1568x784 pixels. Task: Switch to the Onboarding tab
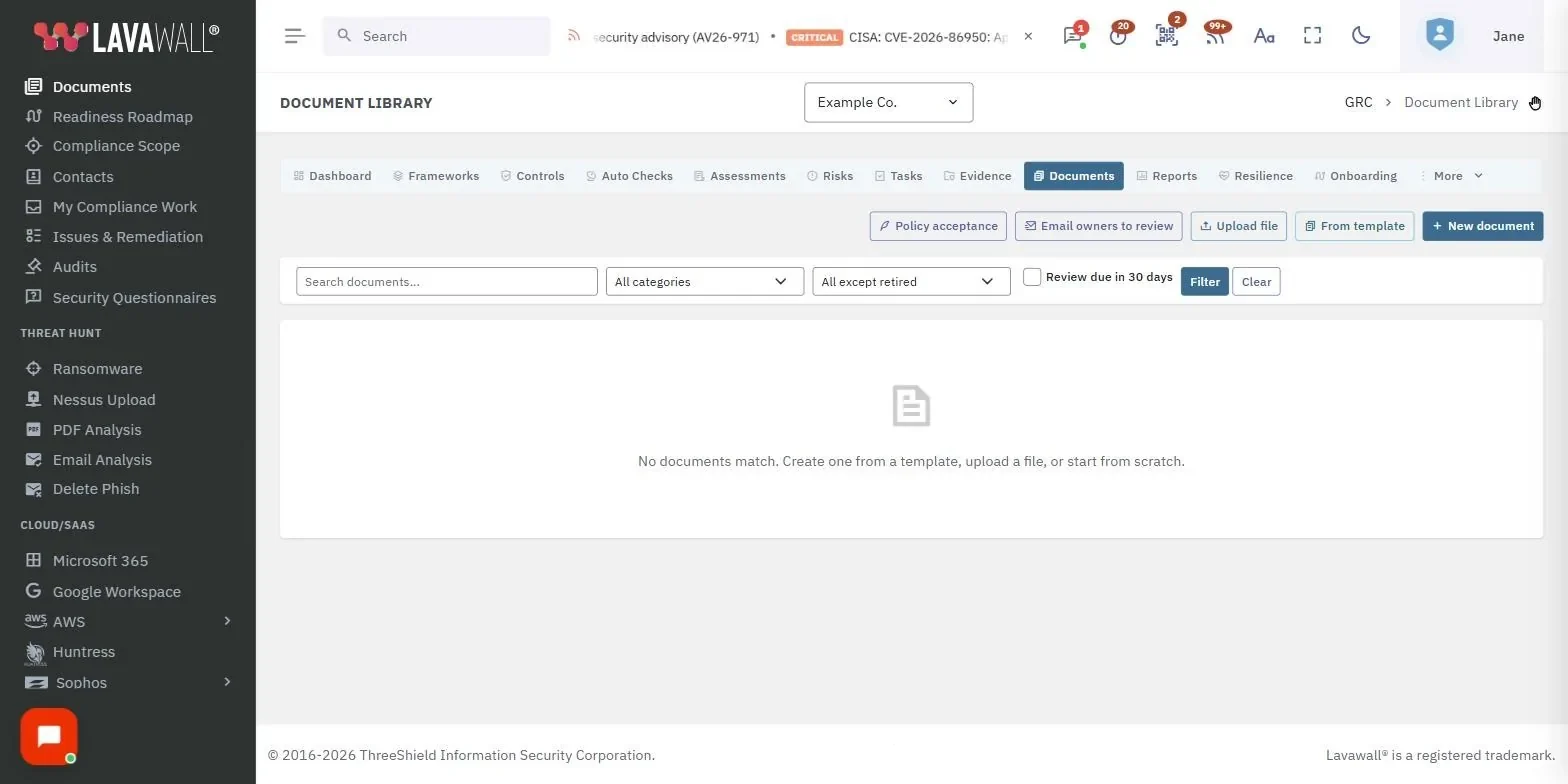pyautogui.click(x=1355, y=176)
